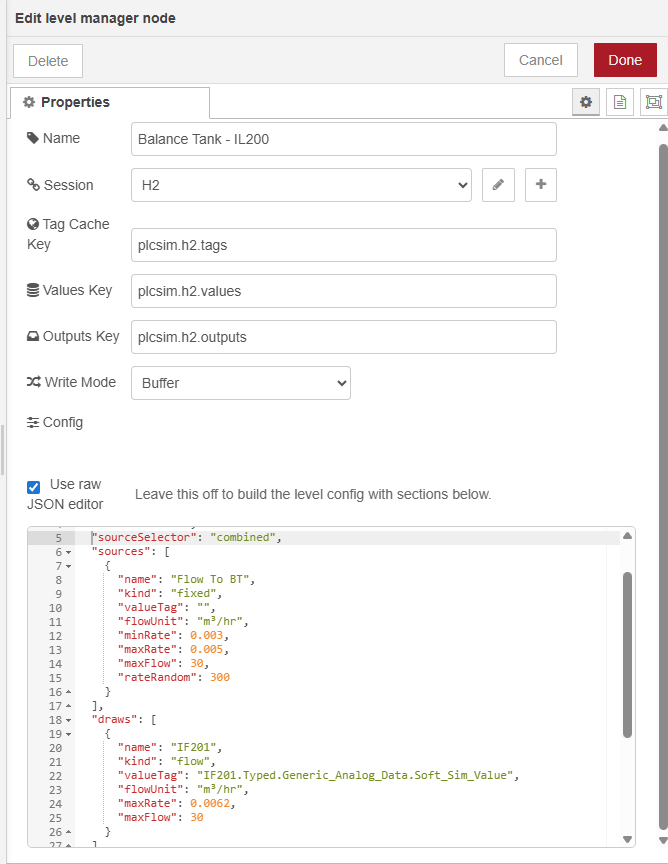Viewport: 668px width, 864px height.
Task: Uncheck Use raw JSON editor checkbox
Action: (x=34, y=487)
